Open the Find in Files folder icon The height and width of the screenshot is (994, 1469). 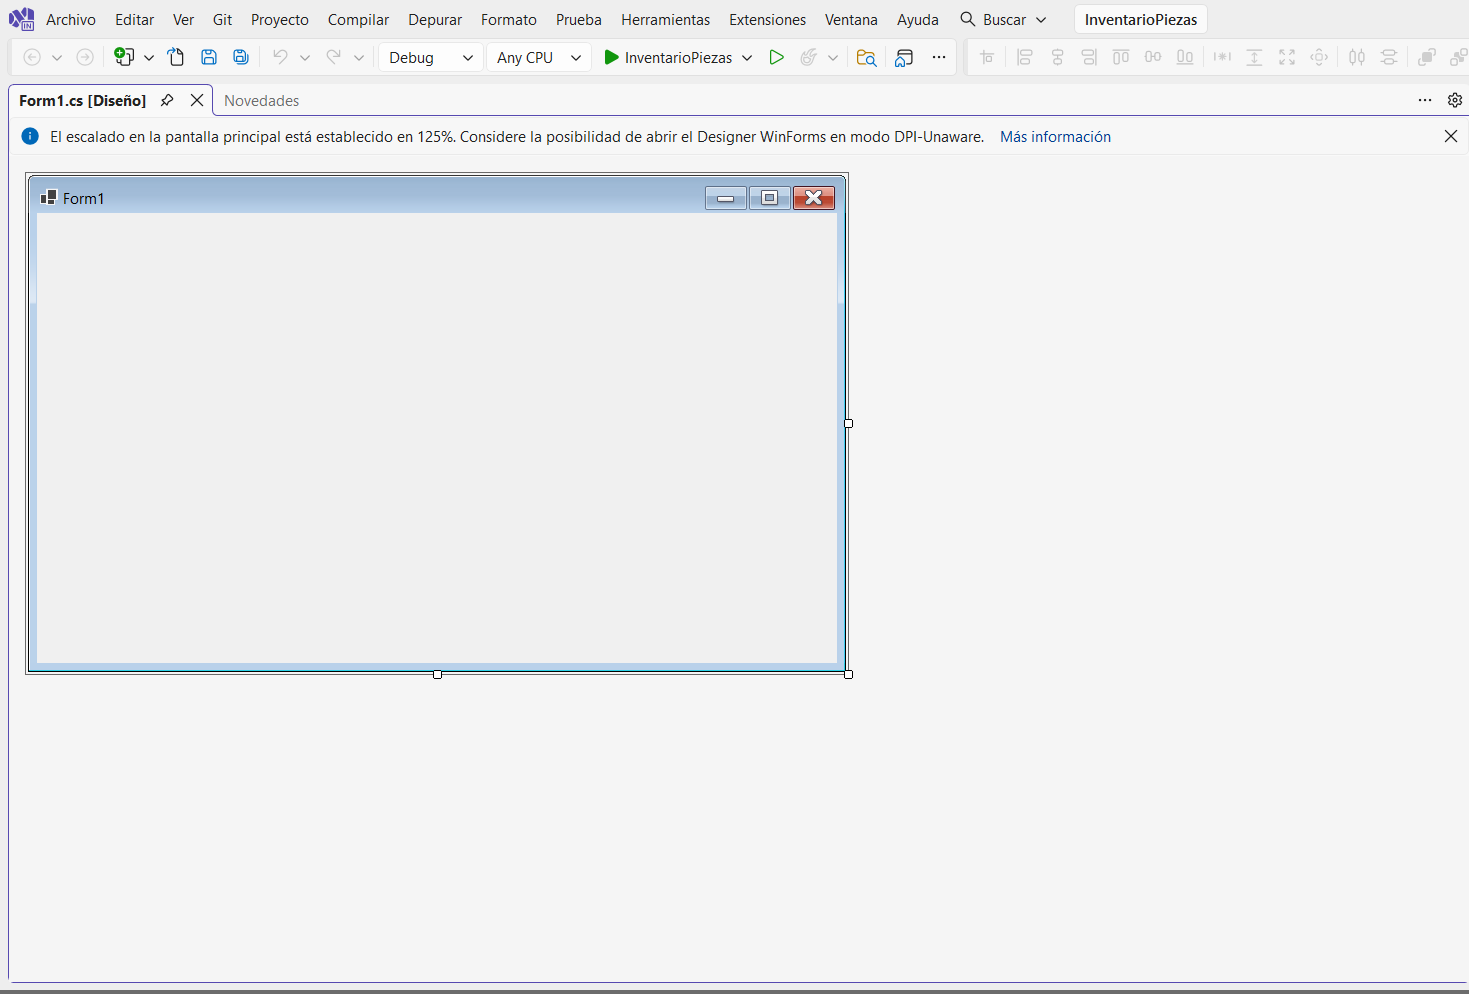tap(866, 57)
